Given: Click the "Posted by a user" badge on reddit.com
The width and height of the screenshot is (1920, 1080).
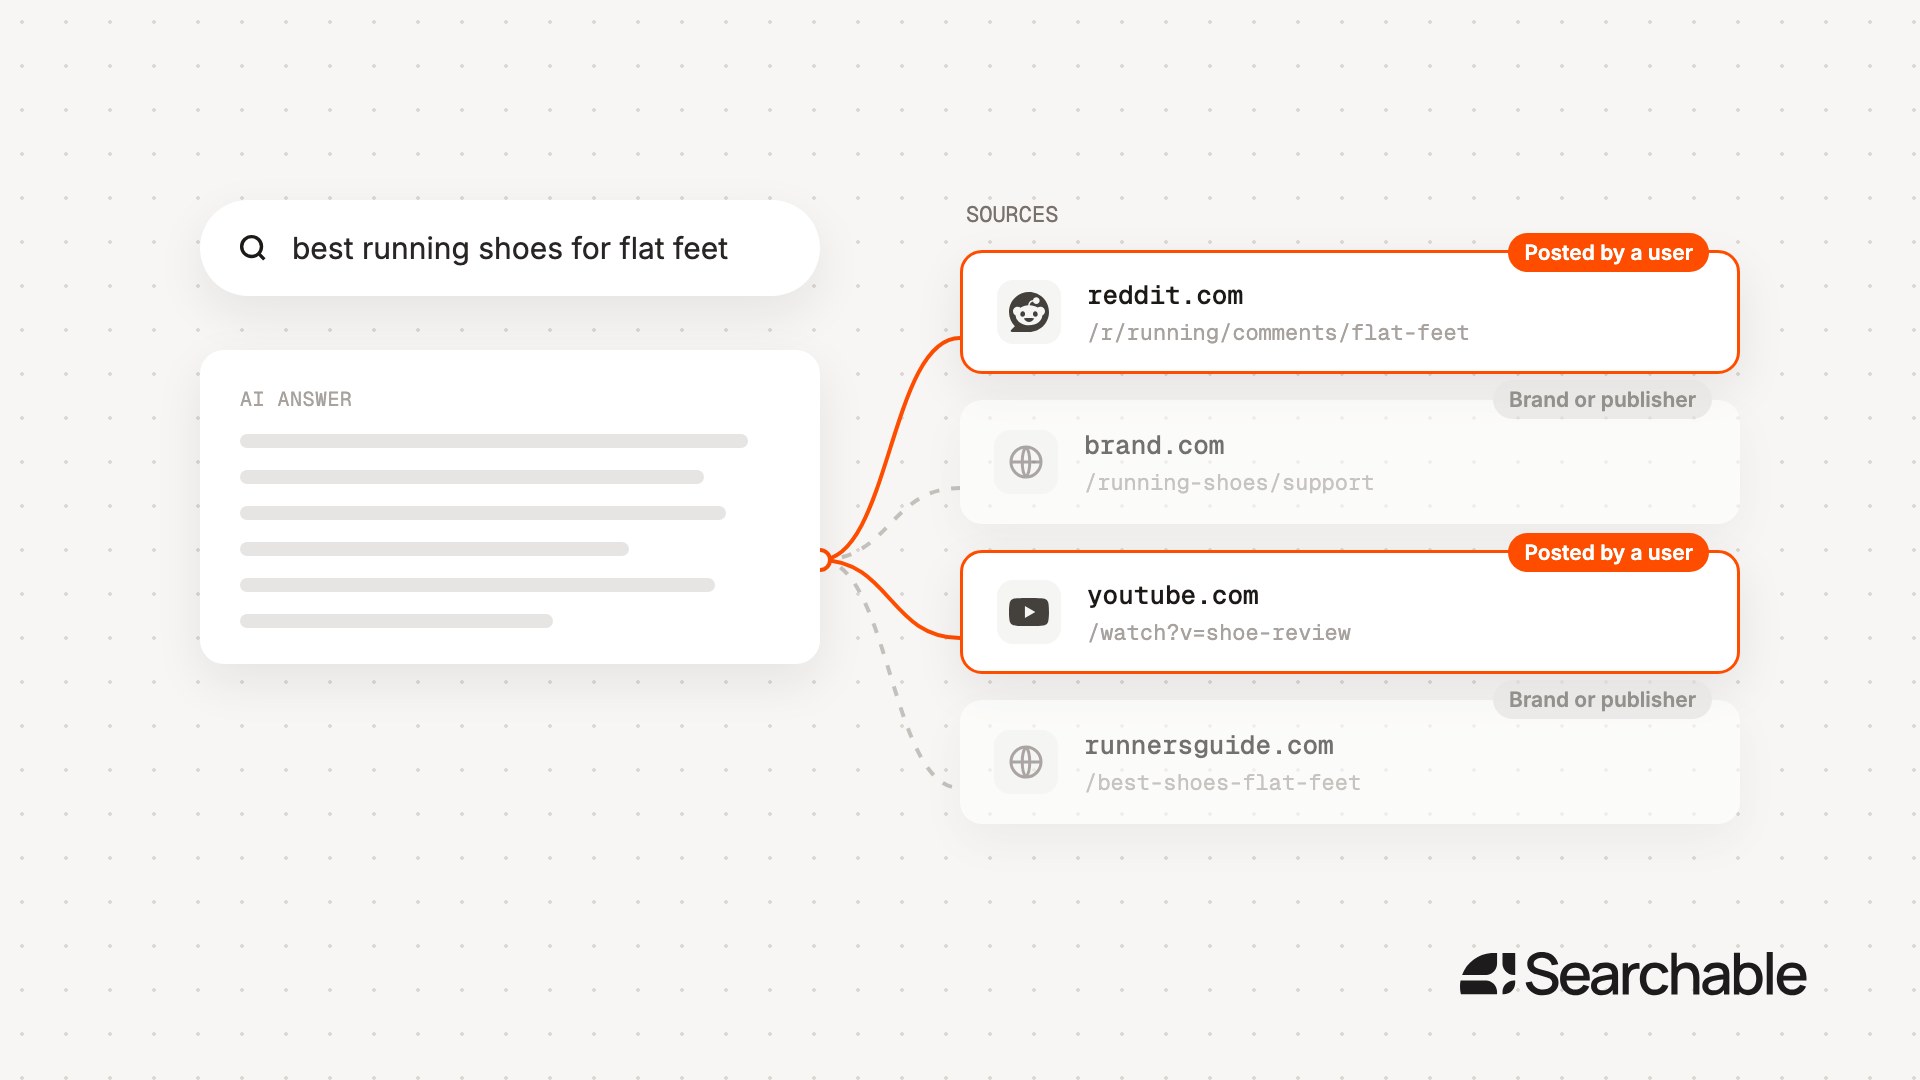Looking at the screenshot, I should 1608,253.
